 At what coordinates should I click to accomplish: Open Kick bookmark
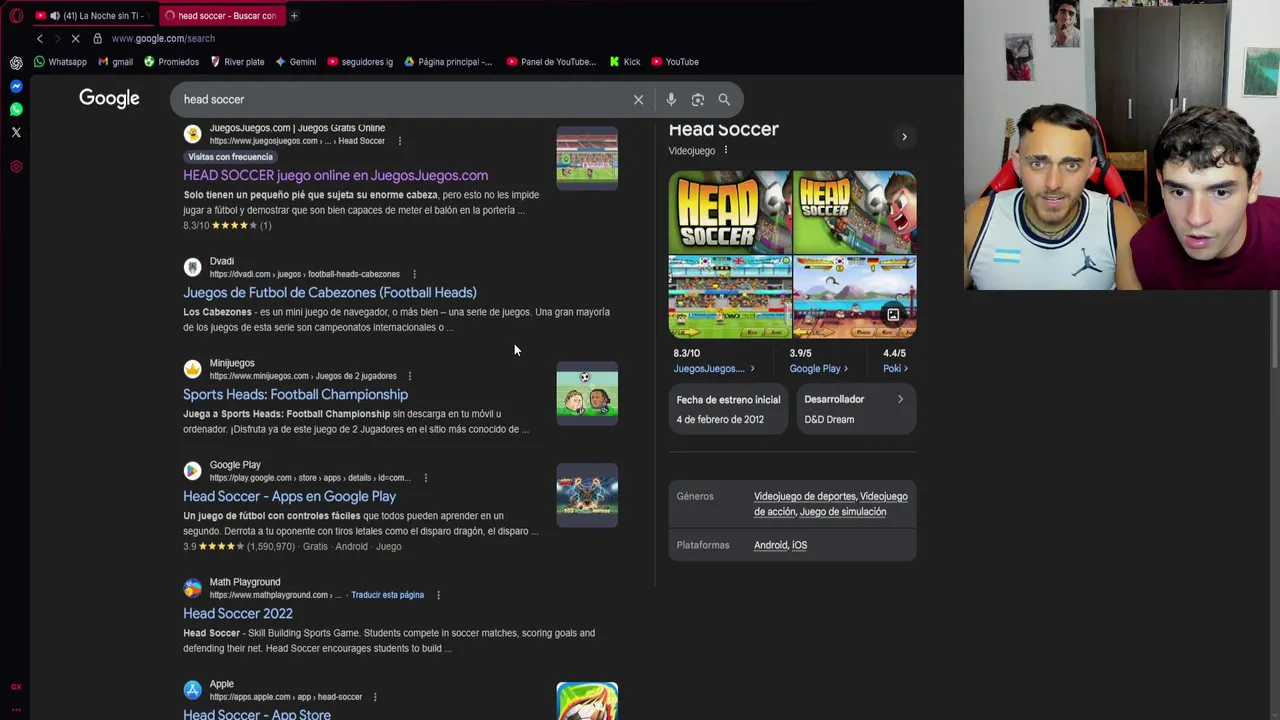pos(625,62)
